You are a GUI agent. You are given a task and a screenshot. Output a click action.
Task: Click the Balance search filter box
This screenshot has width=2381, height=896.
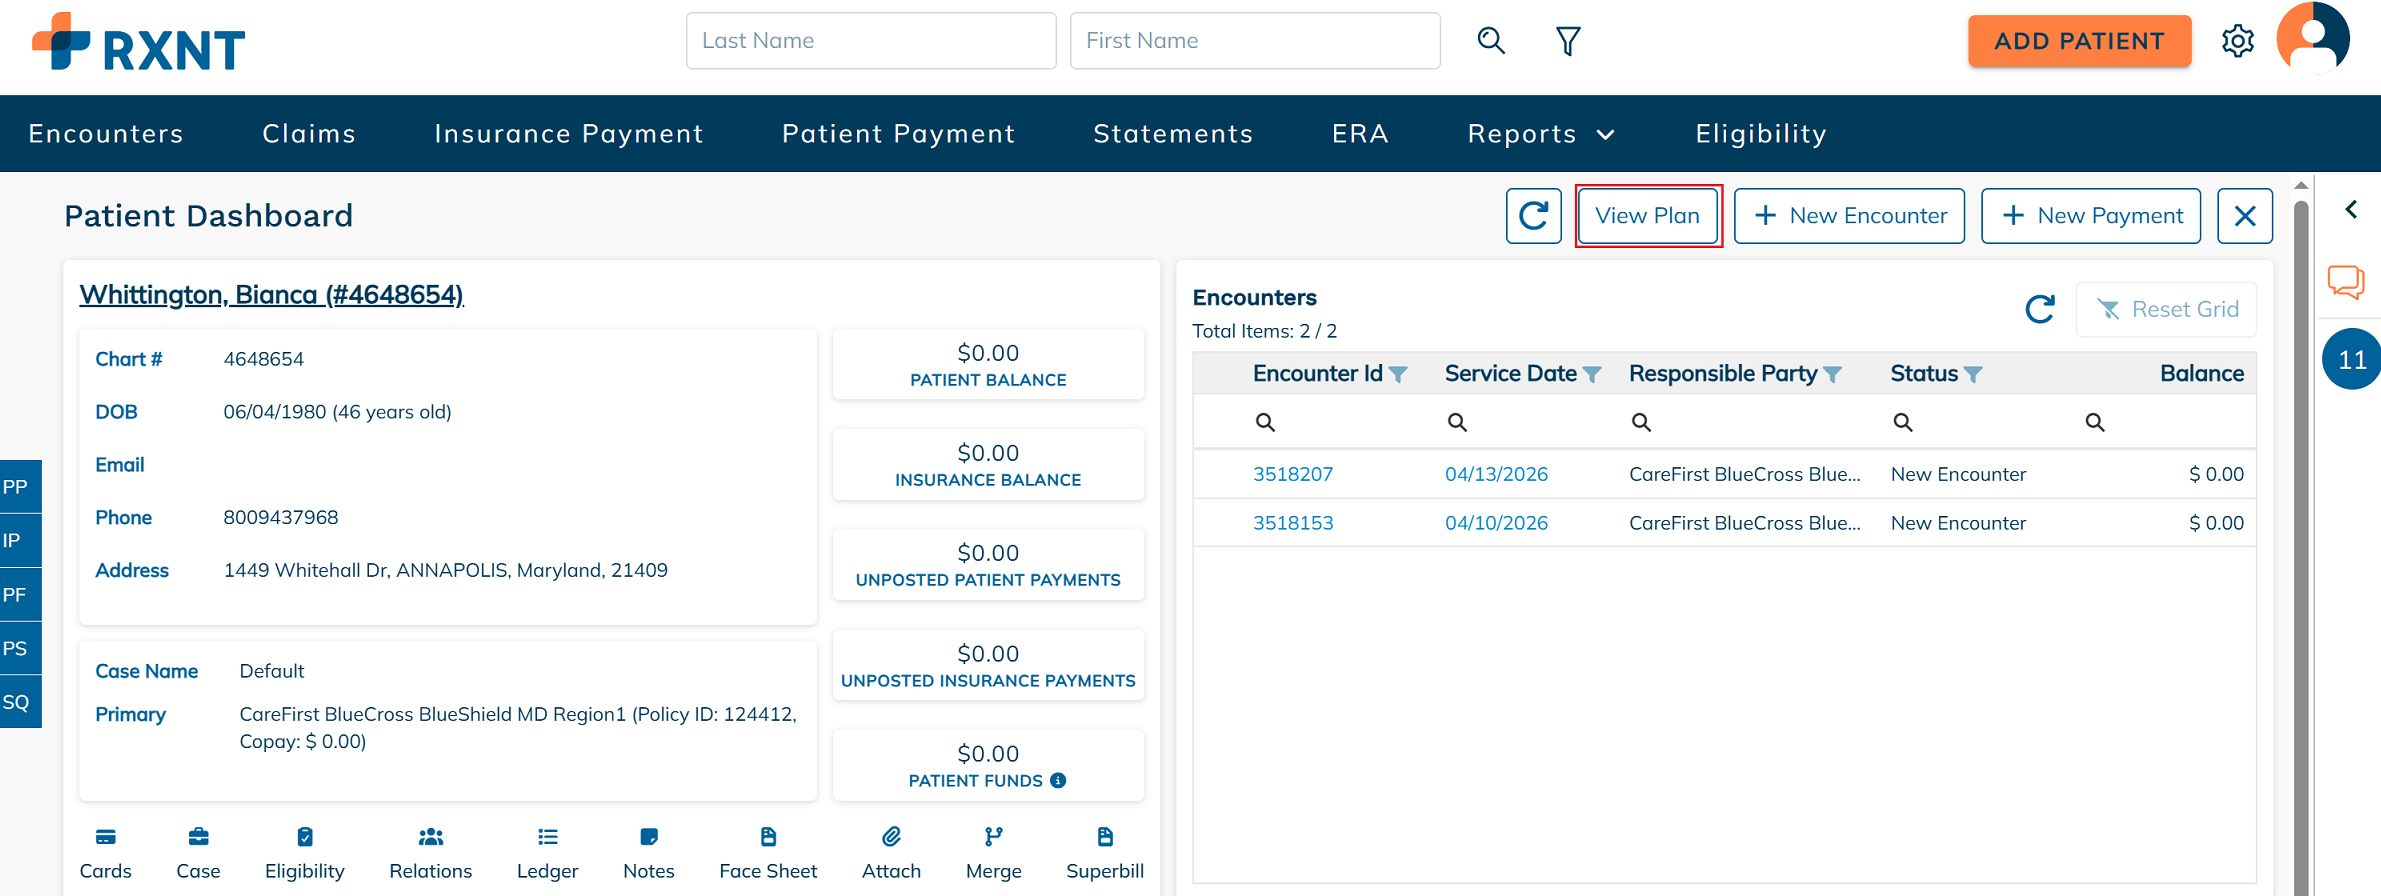tap(2164, 422)
